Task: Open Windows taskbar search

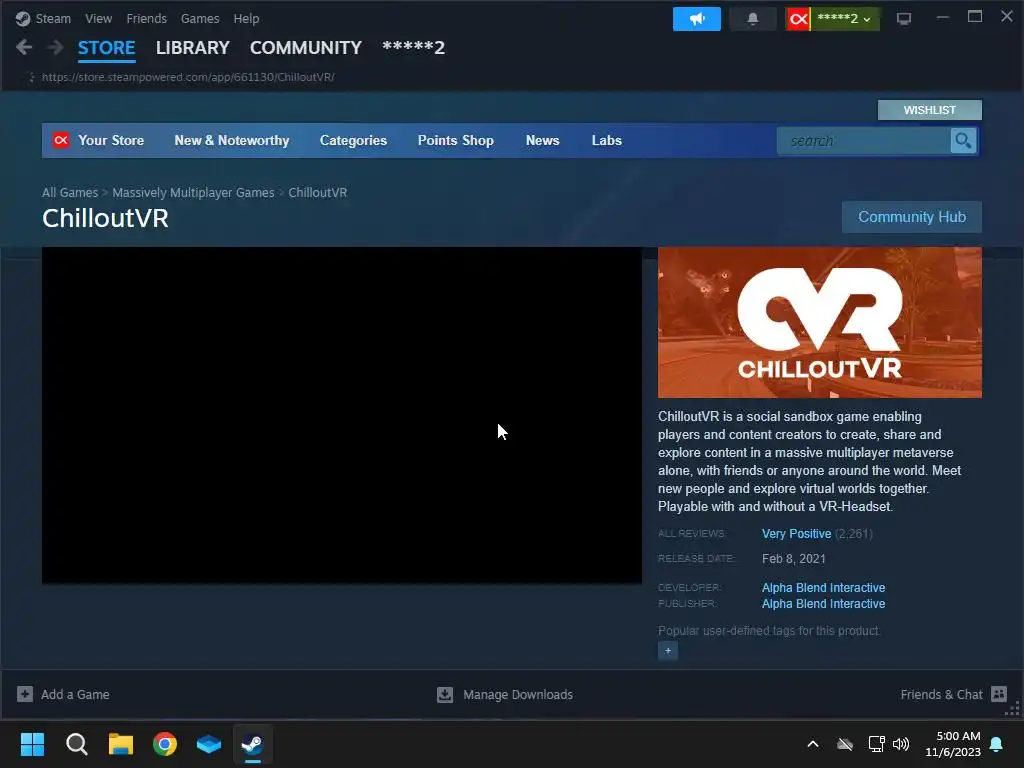Action: click(76, 744)
